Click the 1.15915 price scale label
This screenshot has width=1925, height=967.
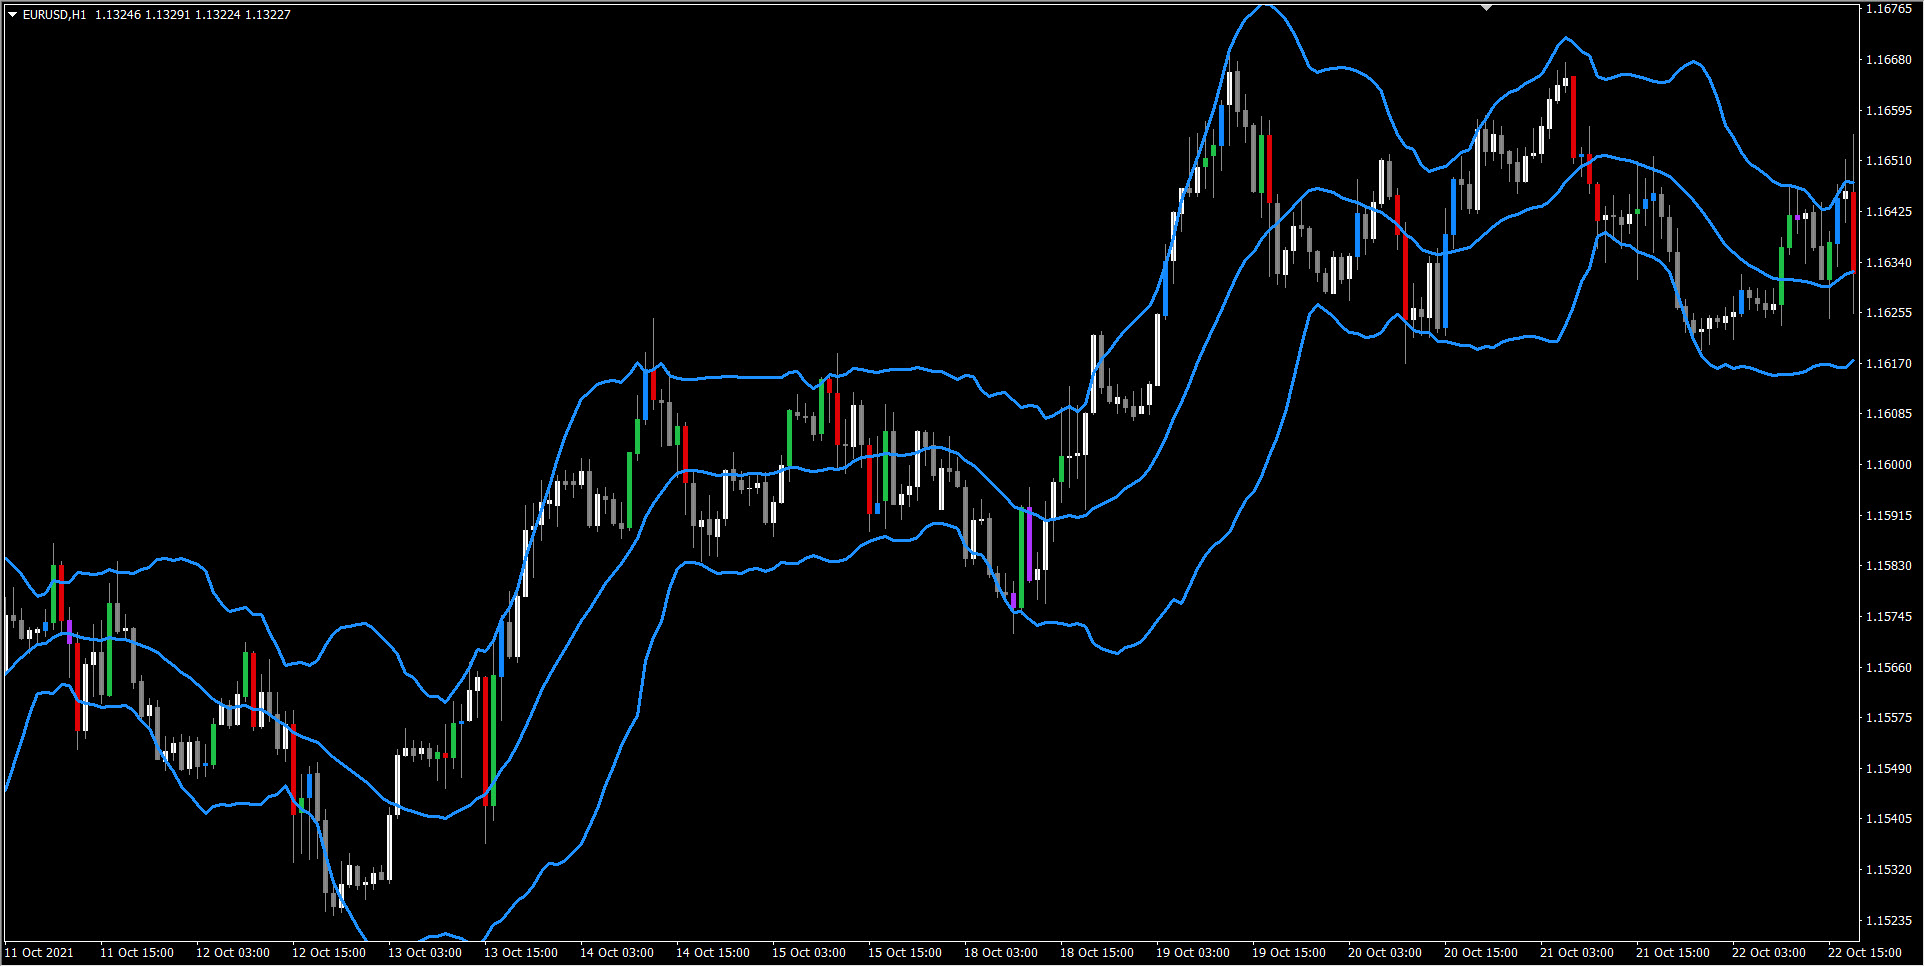click(x=1888, y=516)
